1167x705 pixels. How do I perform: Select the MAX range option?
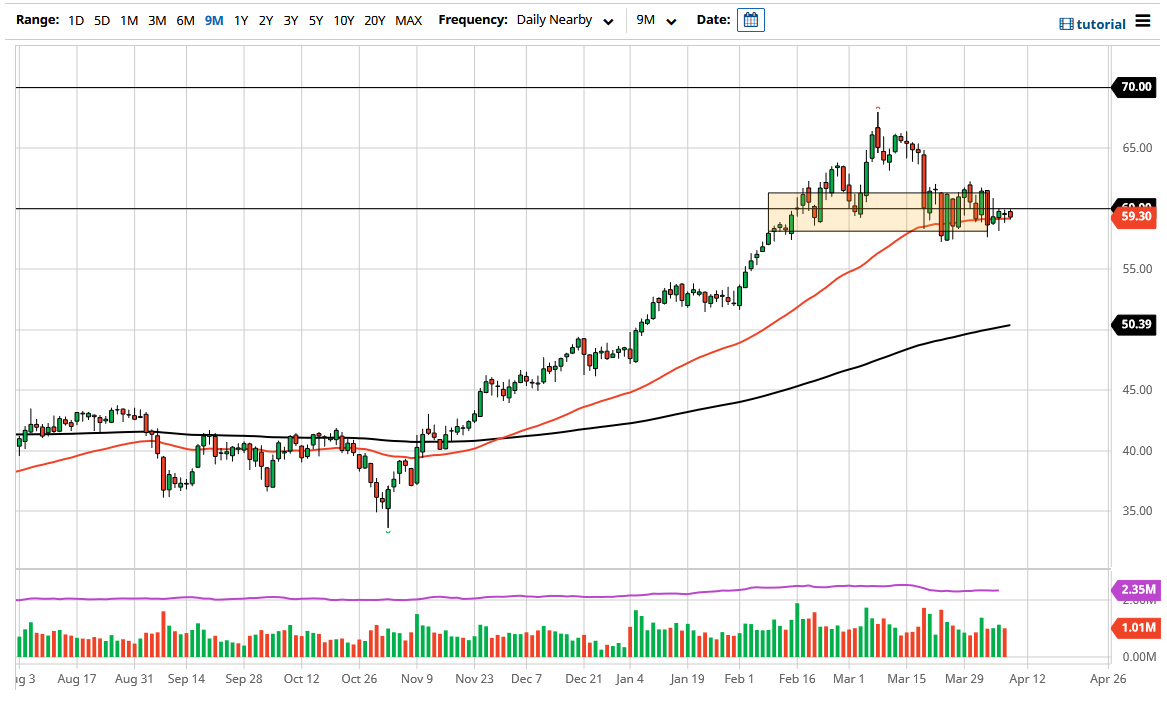408,20
